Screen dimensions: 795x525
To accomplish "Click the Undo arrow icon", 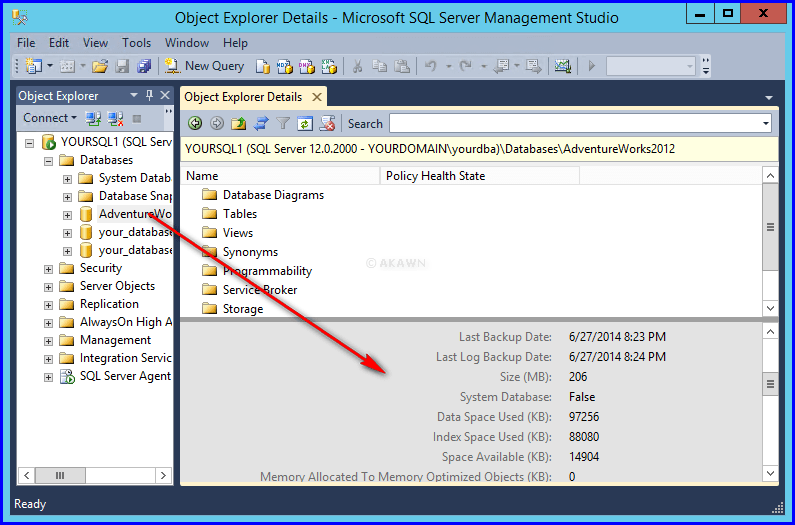I will (430, 66).
